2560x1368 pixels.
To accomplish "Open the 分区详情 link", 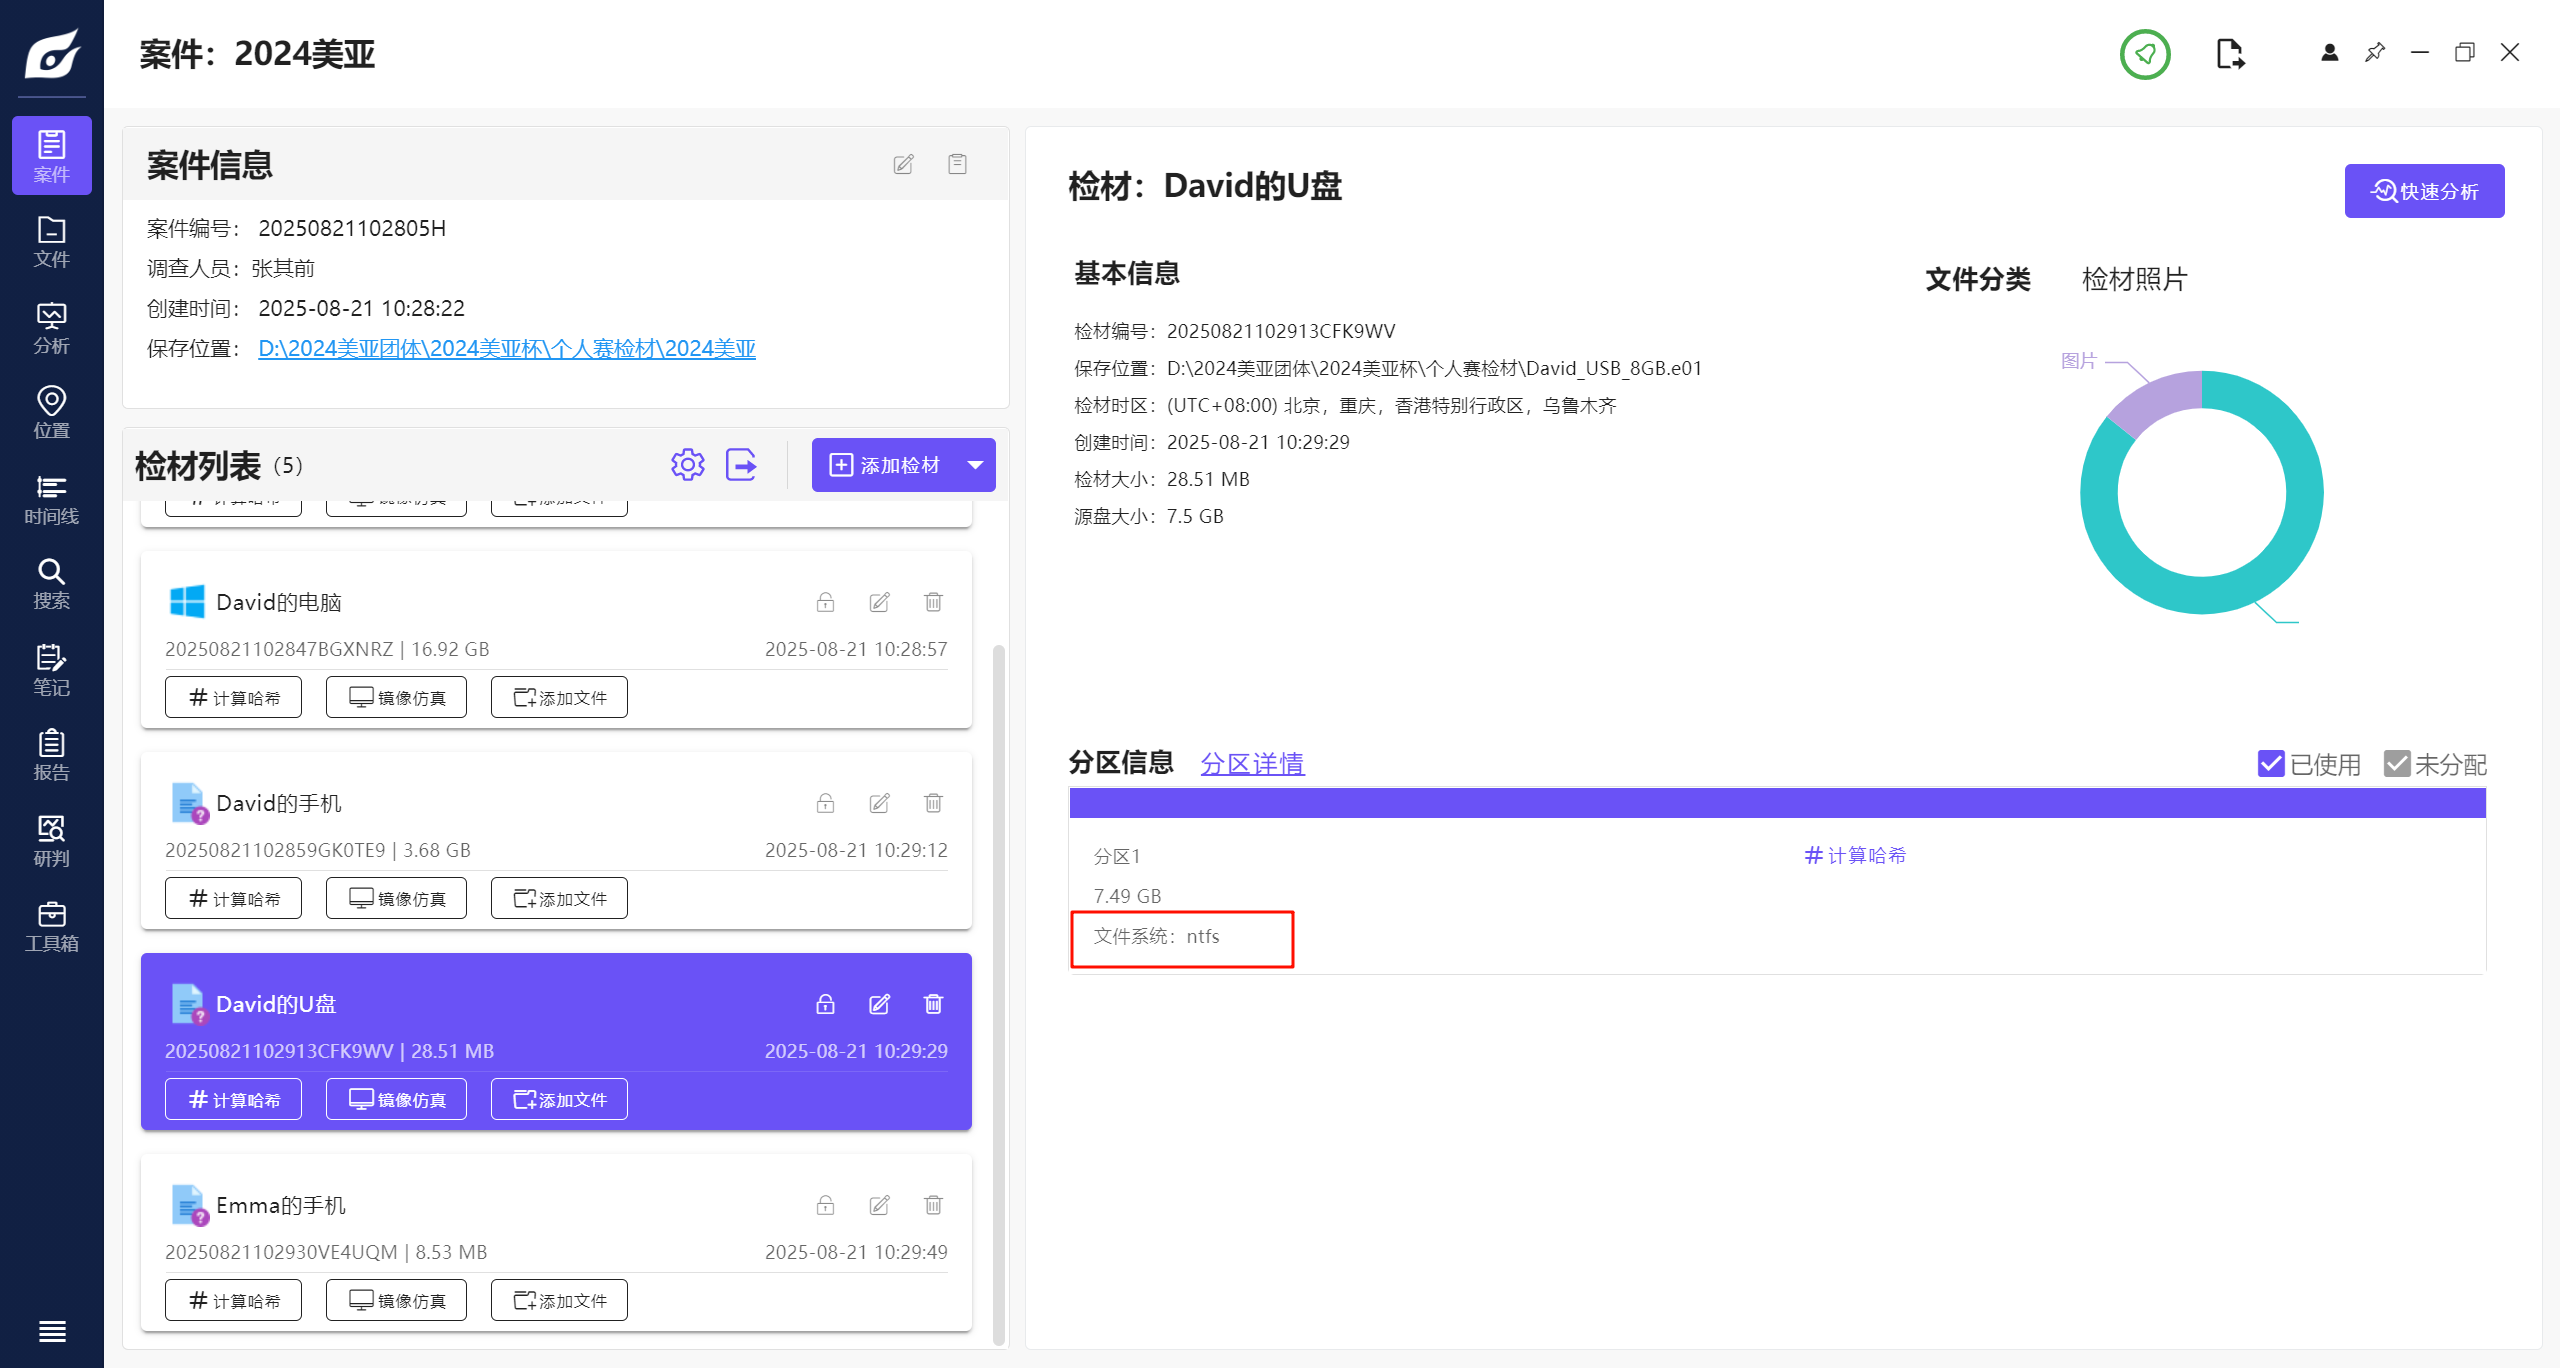I will 1252,764.
